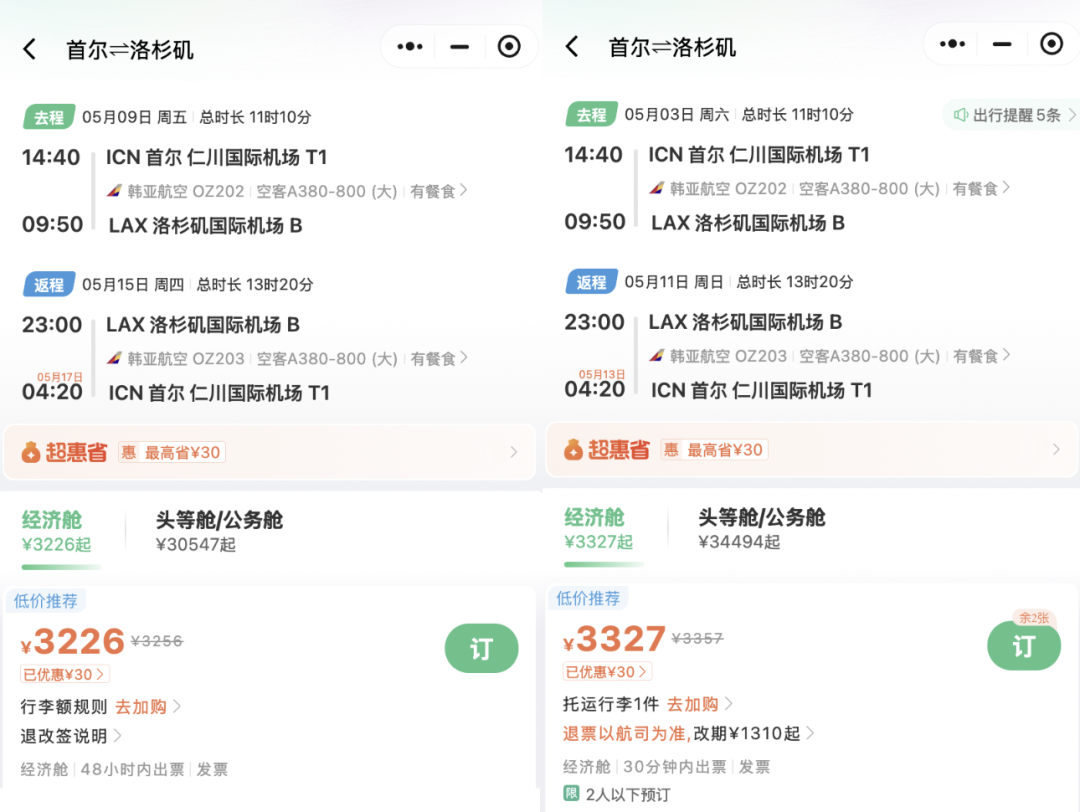Viewport: 1080px width, 812px height.
Task: Click 30分钟内出票 ticketing info text
Action: pos(674,767)
